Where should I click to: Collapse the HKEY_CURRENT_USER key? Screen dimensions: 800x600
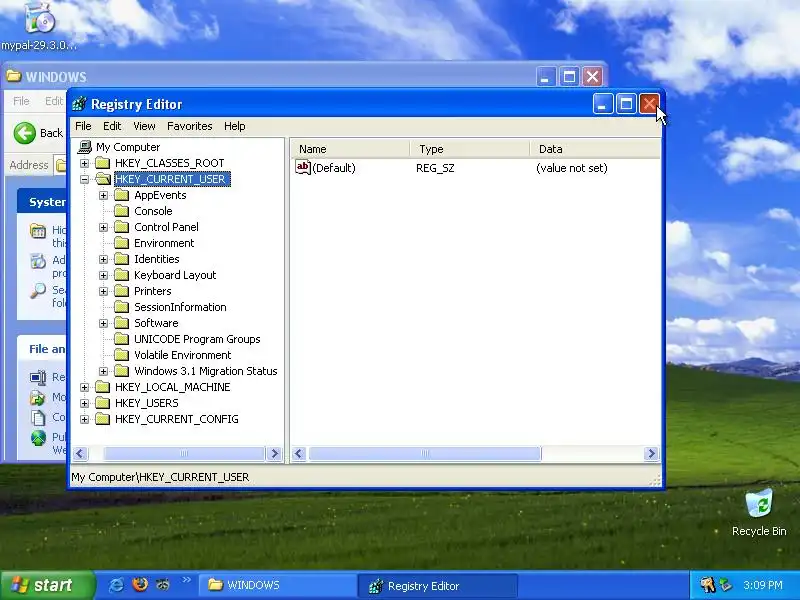pyautogui.click(x=84, y=179)
